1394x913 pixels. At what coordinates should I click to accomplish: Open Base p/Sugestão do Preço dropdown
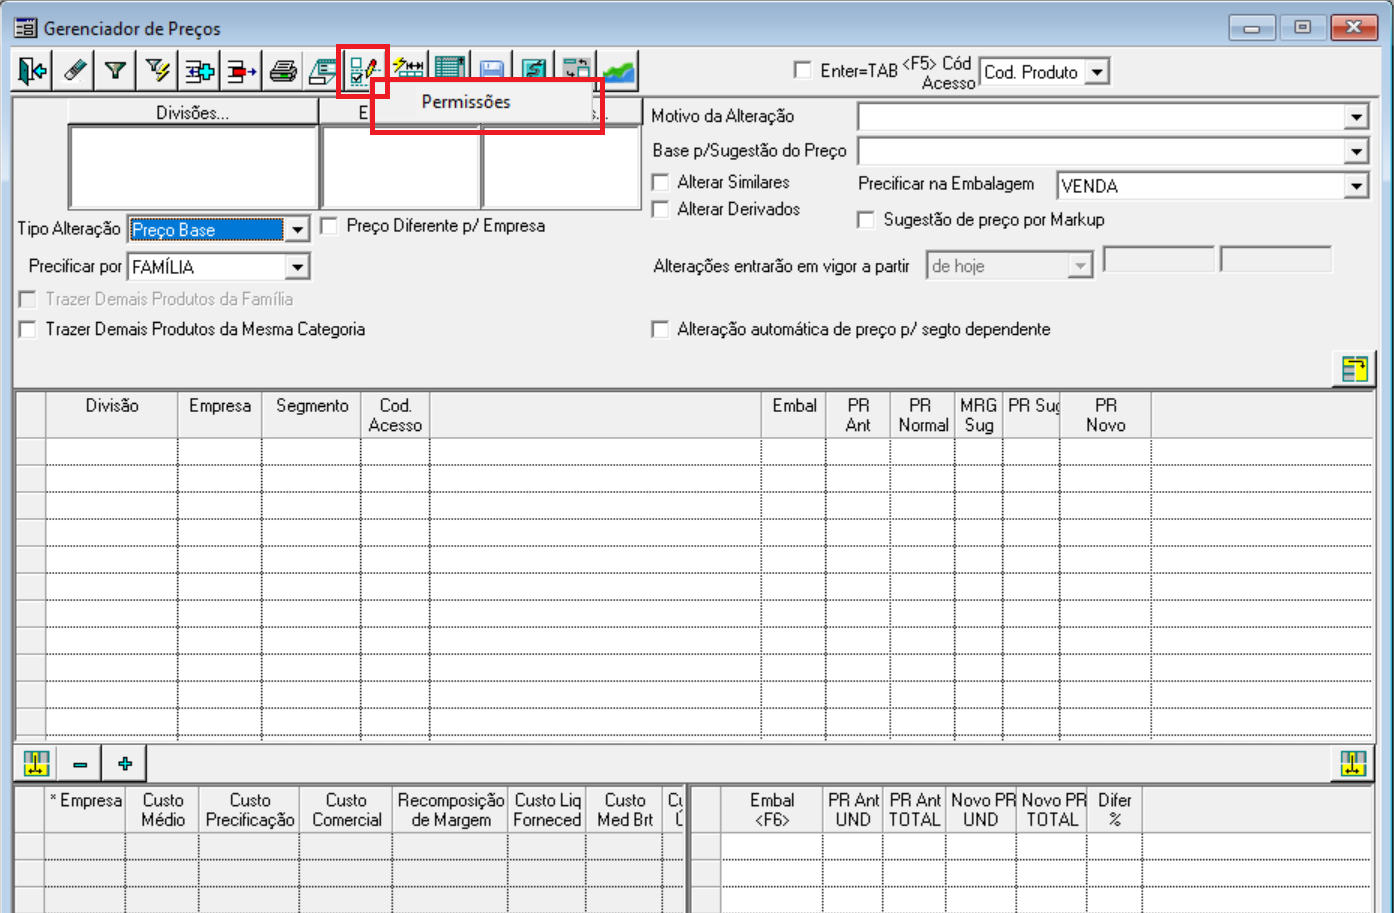[1356, 152]
